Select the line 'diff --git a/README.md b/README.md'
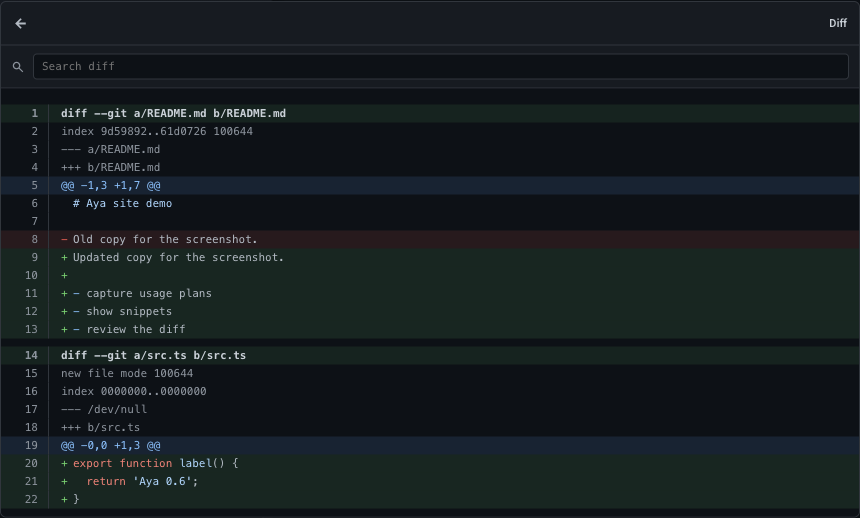Screen dimensions: 860x518 pyautogui.click(x=430, y=113)
